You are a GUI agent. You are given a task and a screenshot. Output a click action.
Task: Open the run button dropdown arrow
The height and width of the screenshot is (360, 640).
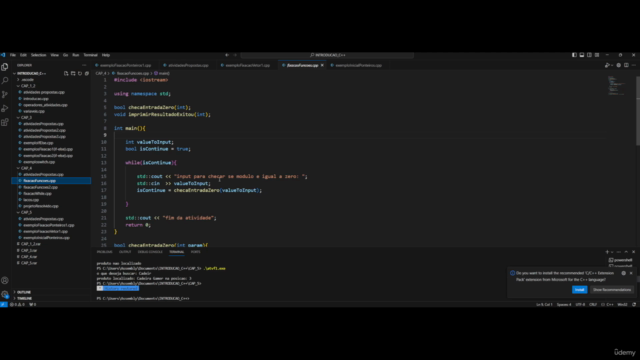tap(612, 65)
